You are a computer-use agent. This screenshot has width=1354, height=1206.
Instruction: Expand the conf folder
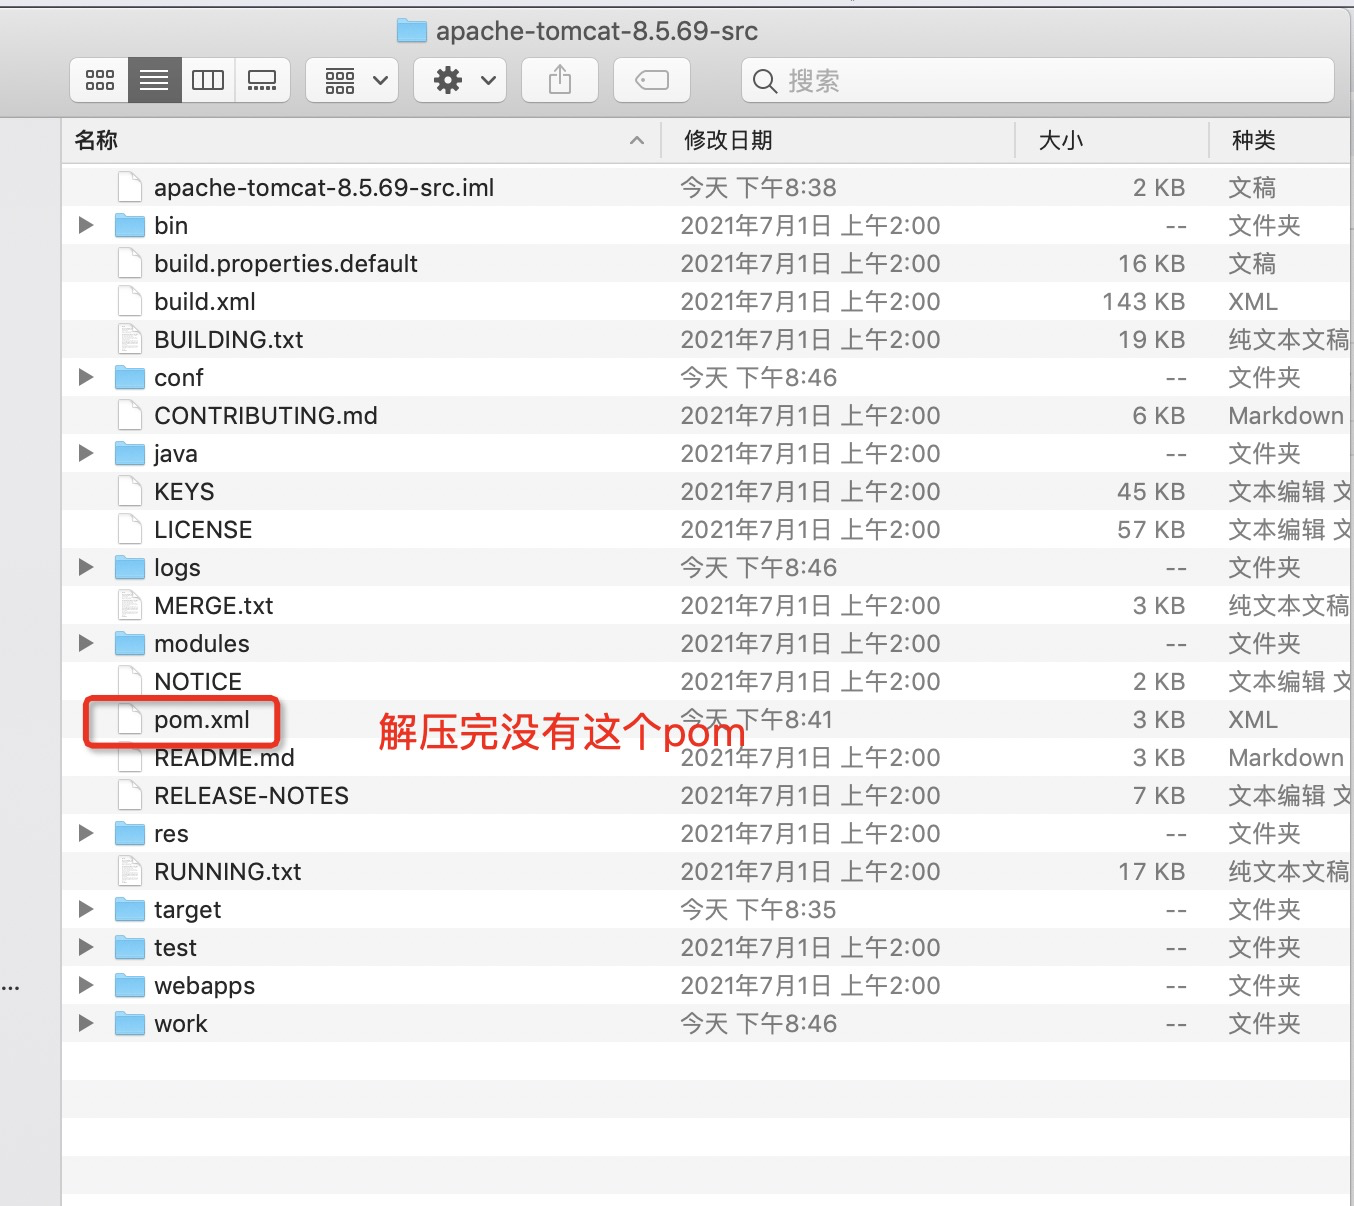click(x=86, y=377)
